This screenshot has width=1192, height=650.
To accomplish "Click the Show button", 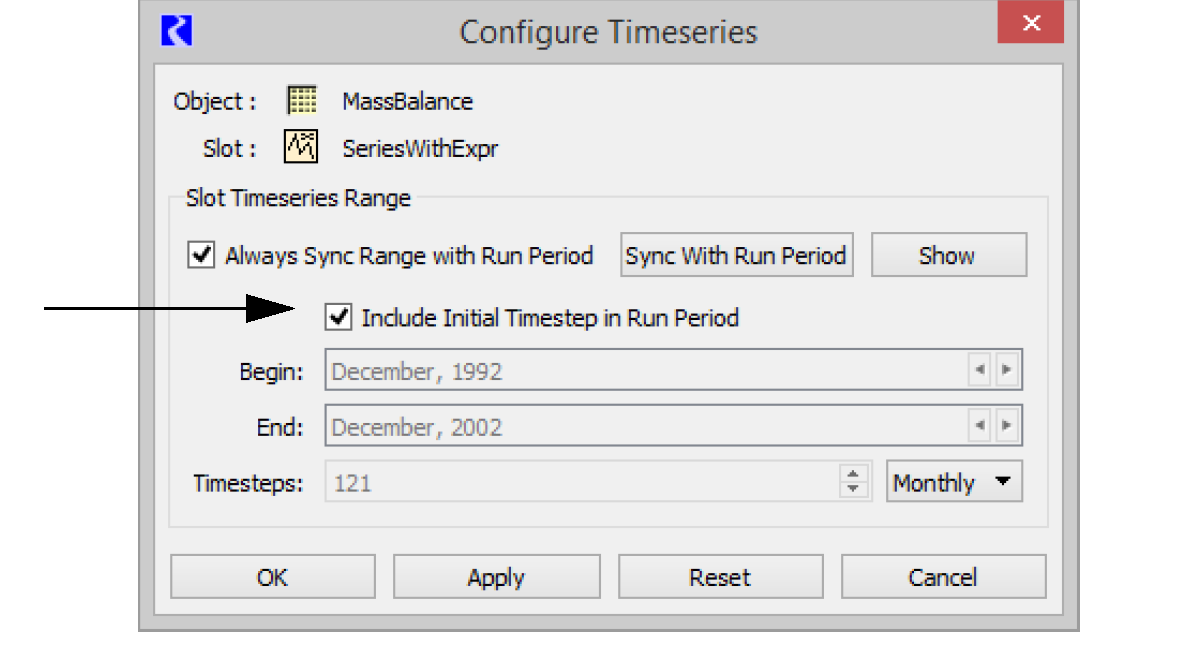I will (947, 256).
